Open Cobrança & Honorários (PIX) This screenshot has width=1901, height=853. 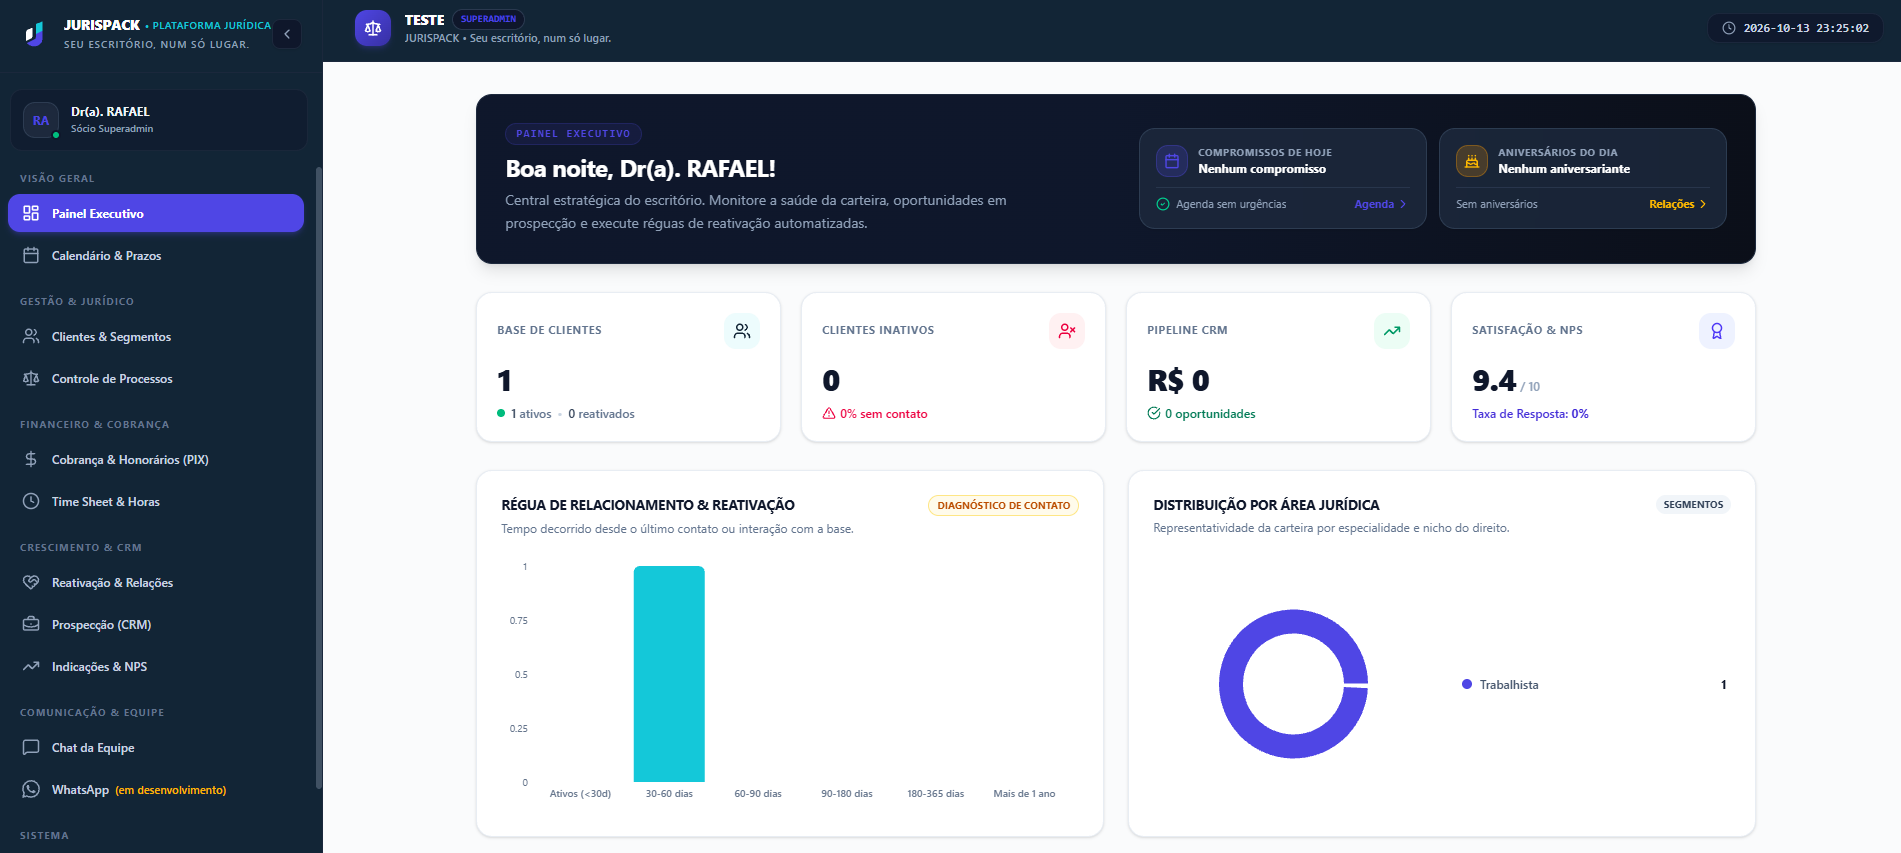point(156,459)
